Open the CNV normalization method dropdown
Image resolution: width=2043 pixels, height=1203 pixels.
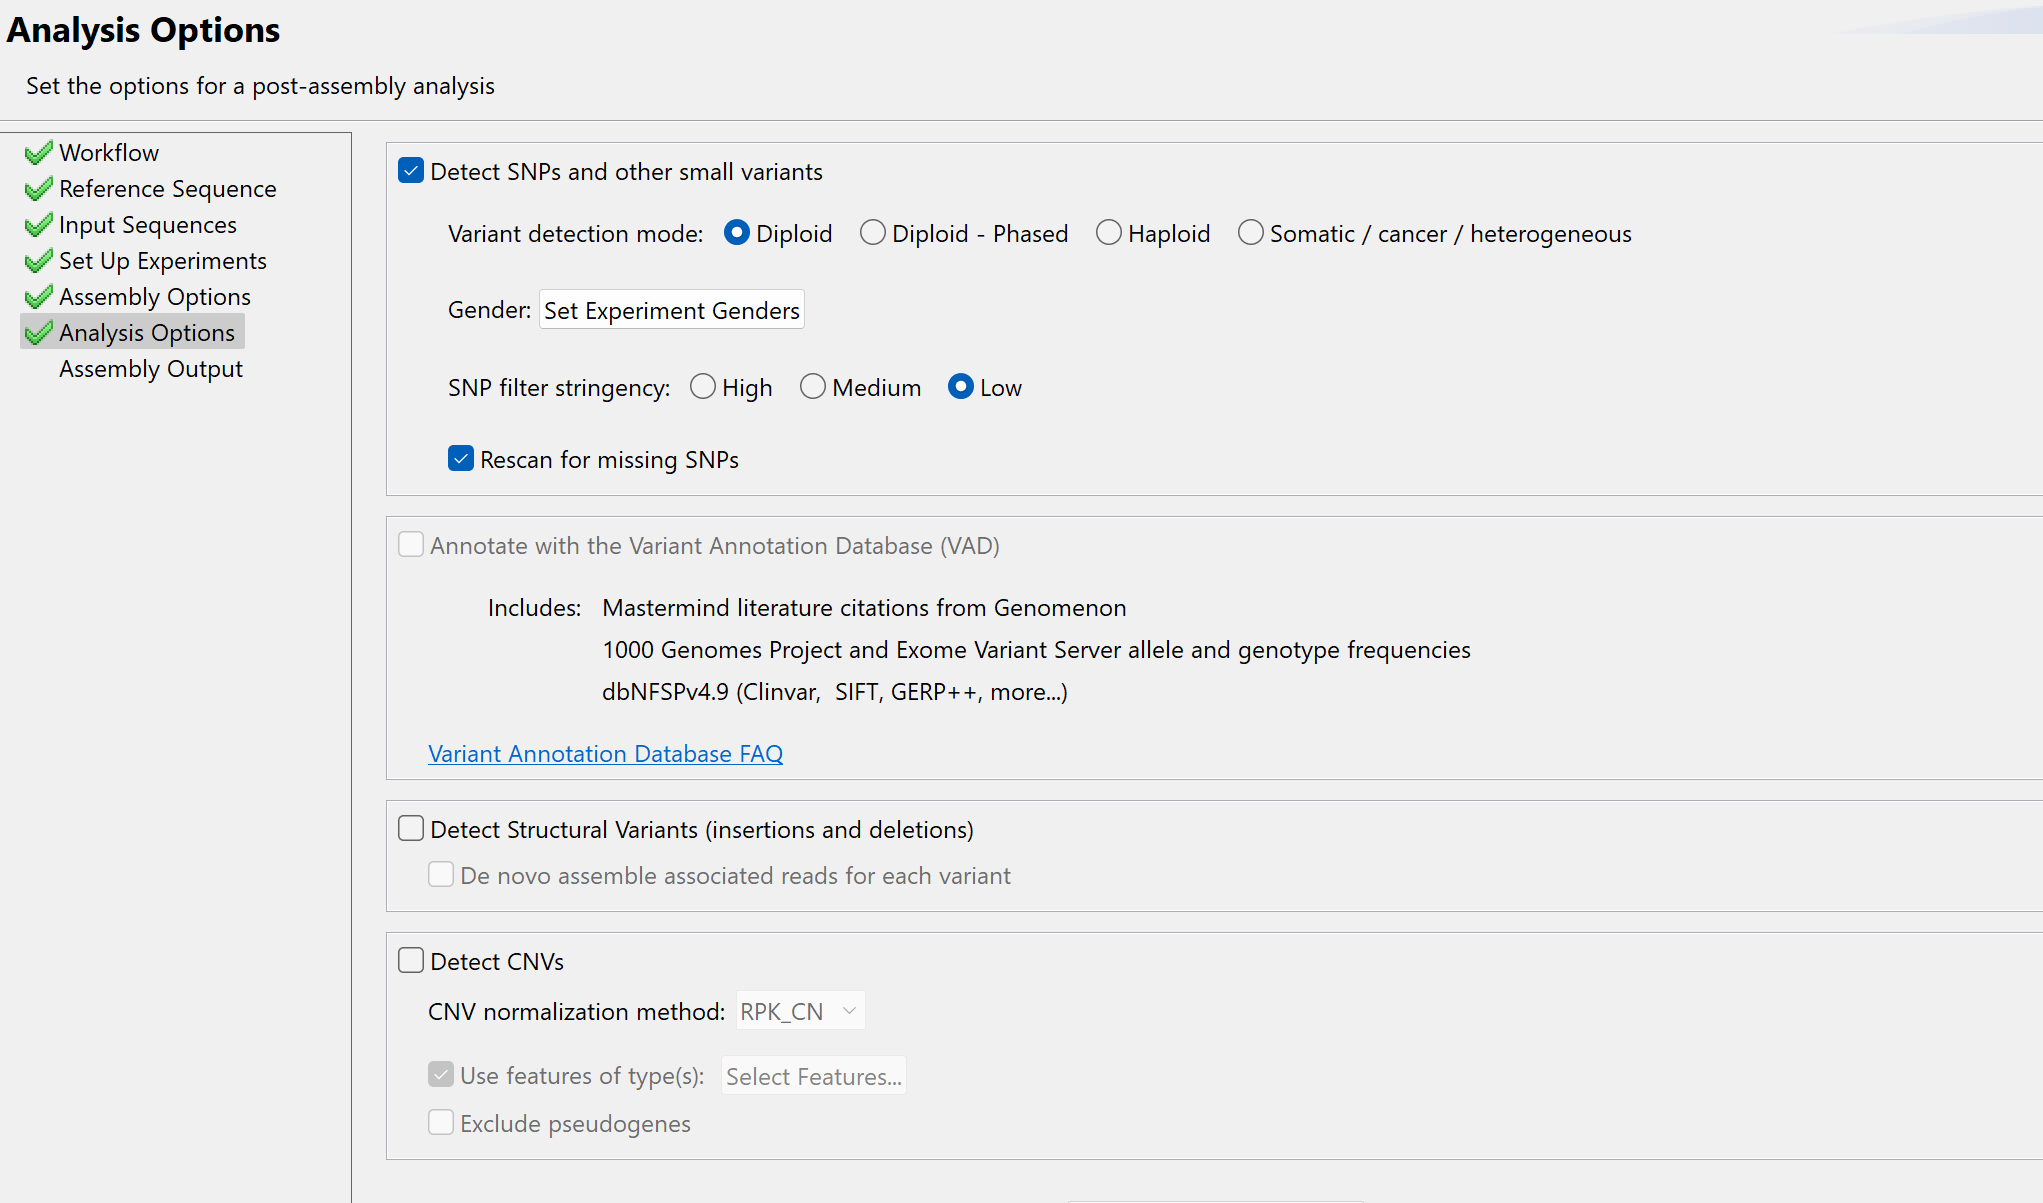tap(799, 1010)
